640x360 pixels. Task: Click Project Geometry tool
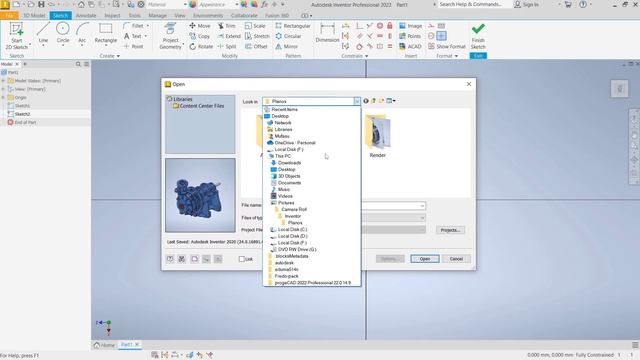point(170,36)
